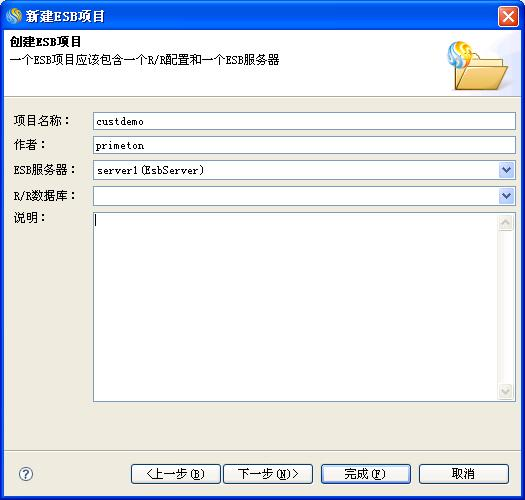Finish the wizard with 完成(F)

tap(366, 474)
